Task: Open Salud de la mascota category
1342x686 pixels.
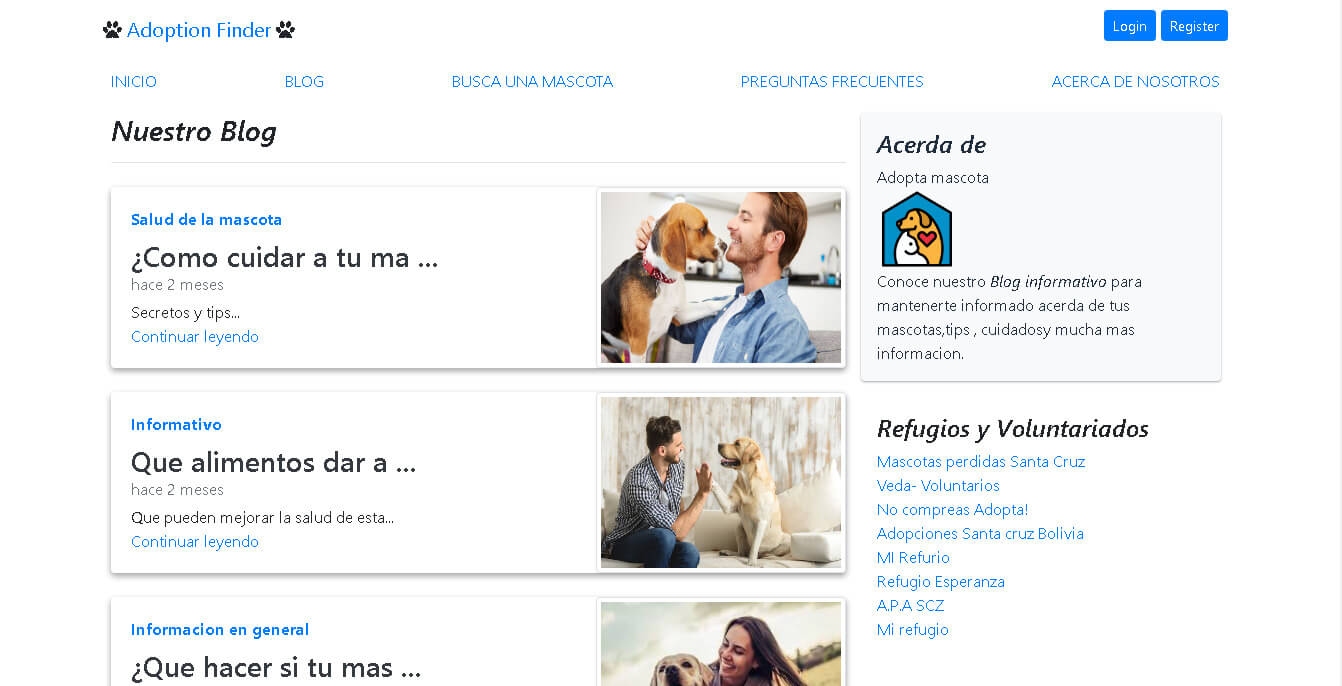Action: (x=207, y=220)
